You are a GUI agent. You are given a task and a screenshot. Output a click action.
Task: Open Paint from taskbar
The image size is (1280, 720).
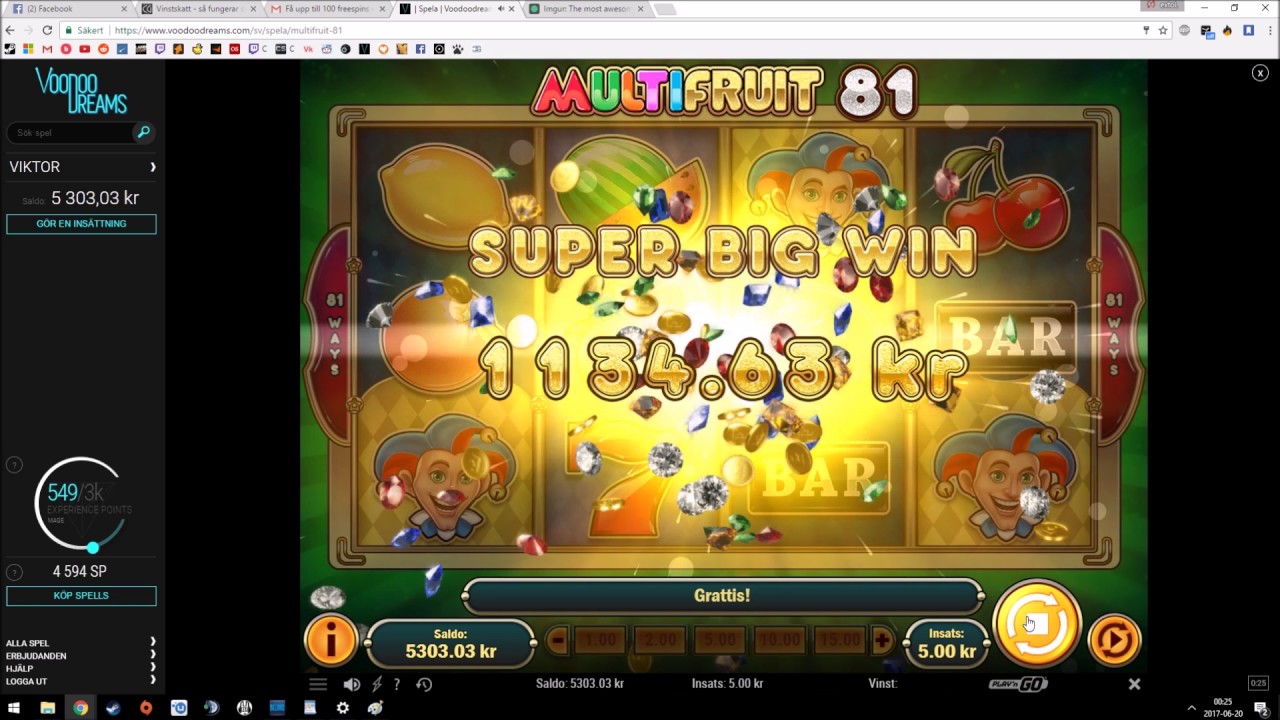tap(375, 707)
